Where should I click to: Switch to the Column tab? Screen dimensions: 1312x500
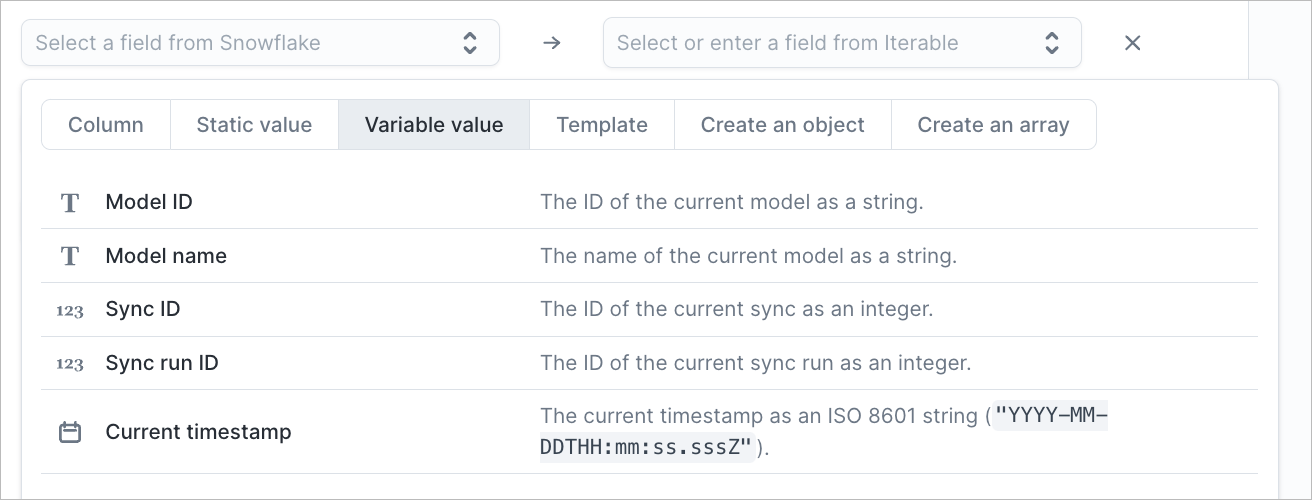click(x=106, y=125)
